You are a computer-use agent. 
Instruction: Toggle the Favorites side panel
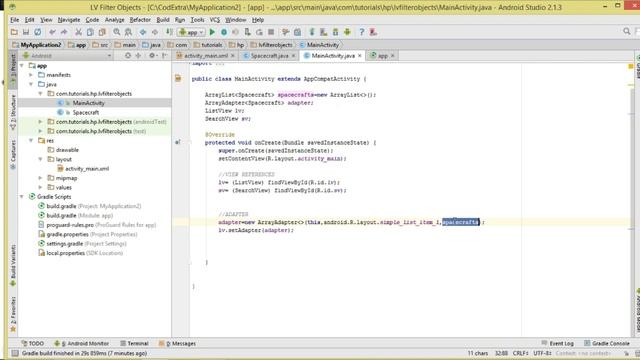pyautogui.click(x=13, y=314)
